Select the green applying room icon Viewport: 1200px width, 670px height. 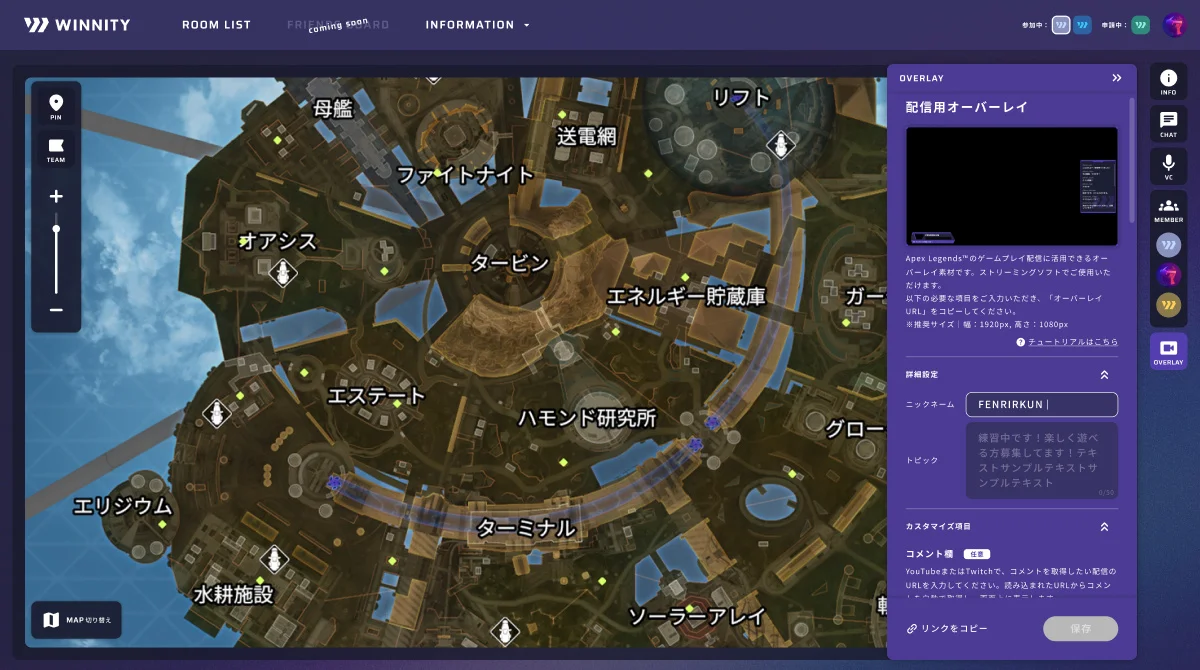[1140, 25]
